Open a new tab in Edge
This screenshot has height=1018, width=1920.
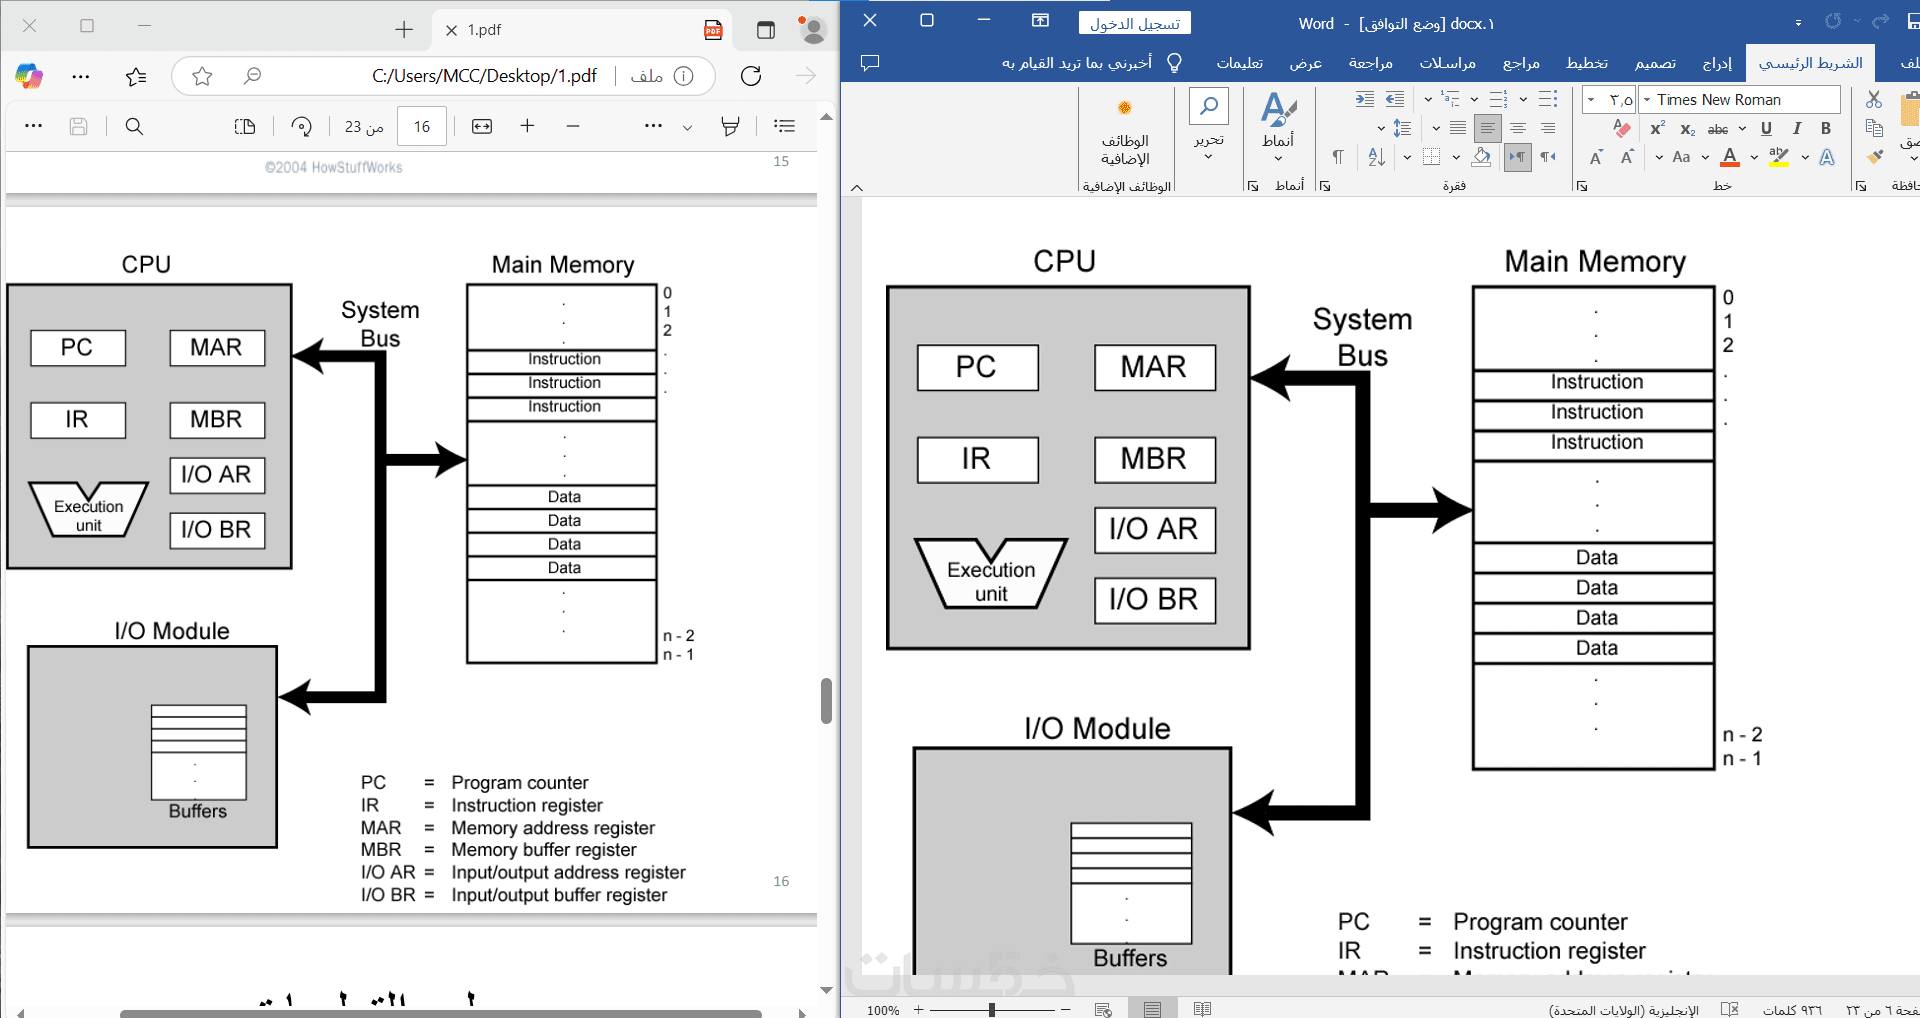pos(404,30)
